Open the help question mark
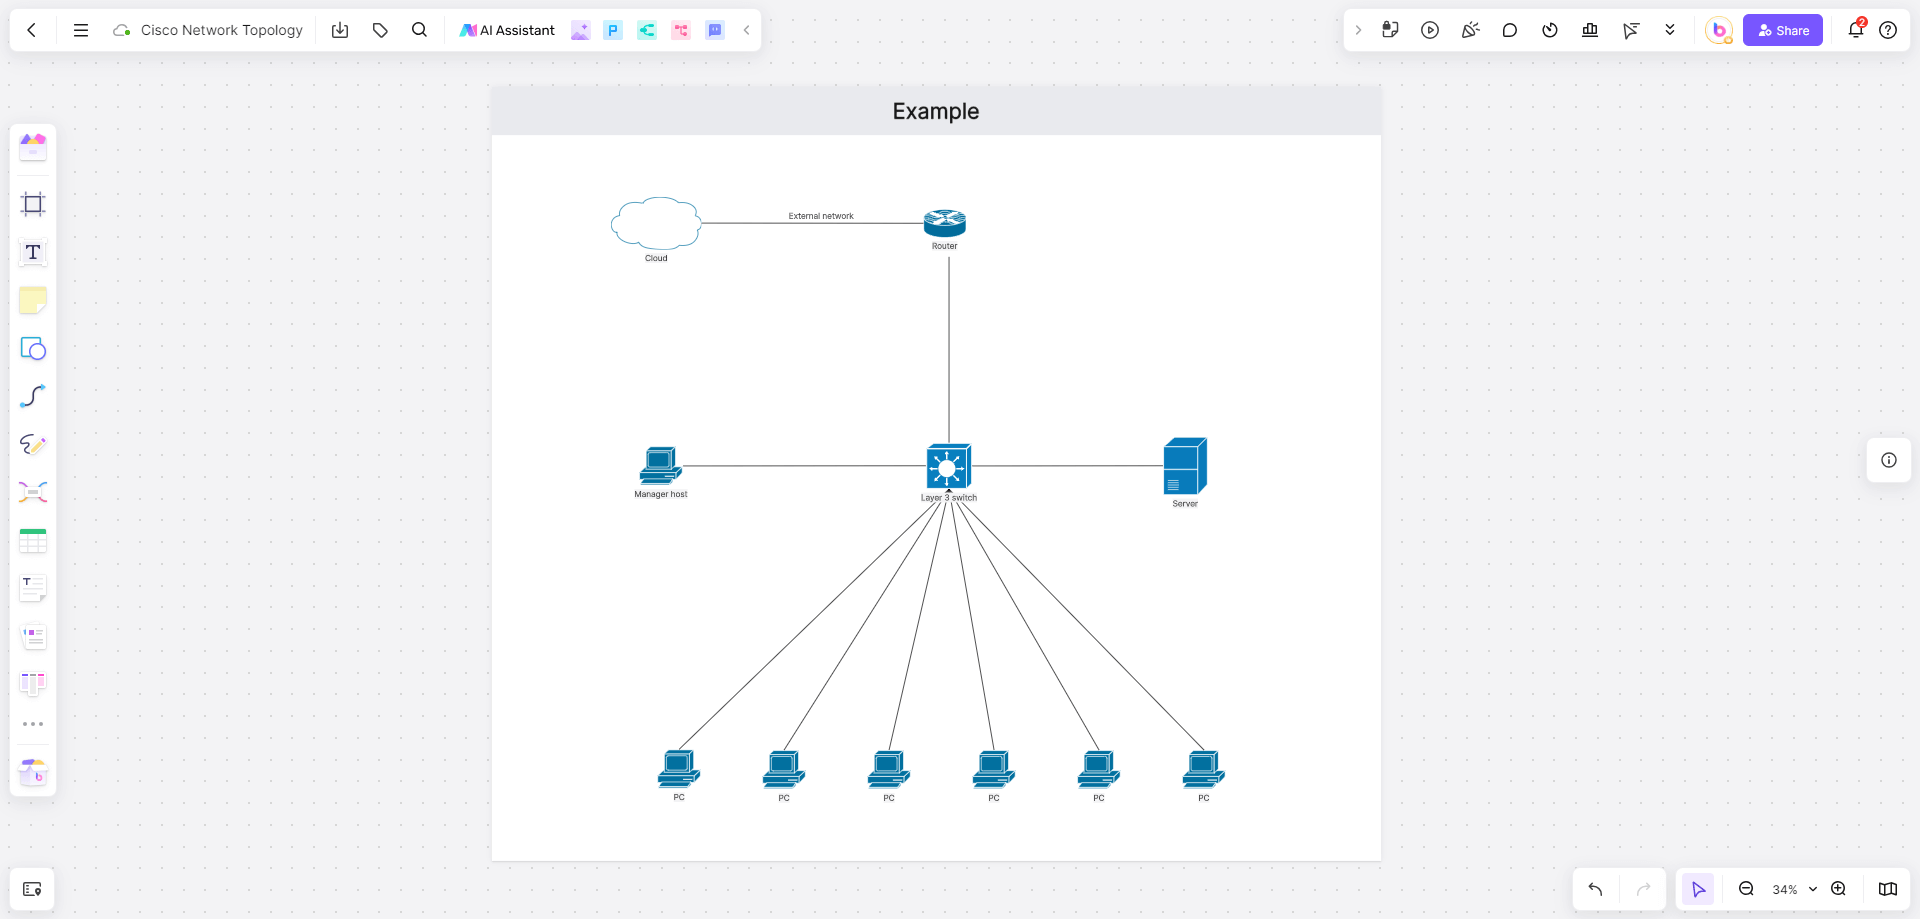1920x919 pixels. click(1888, 30)
